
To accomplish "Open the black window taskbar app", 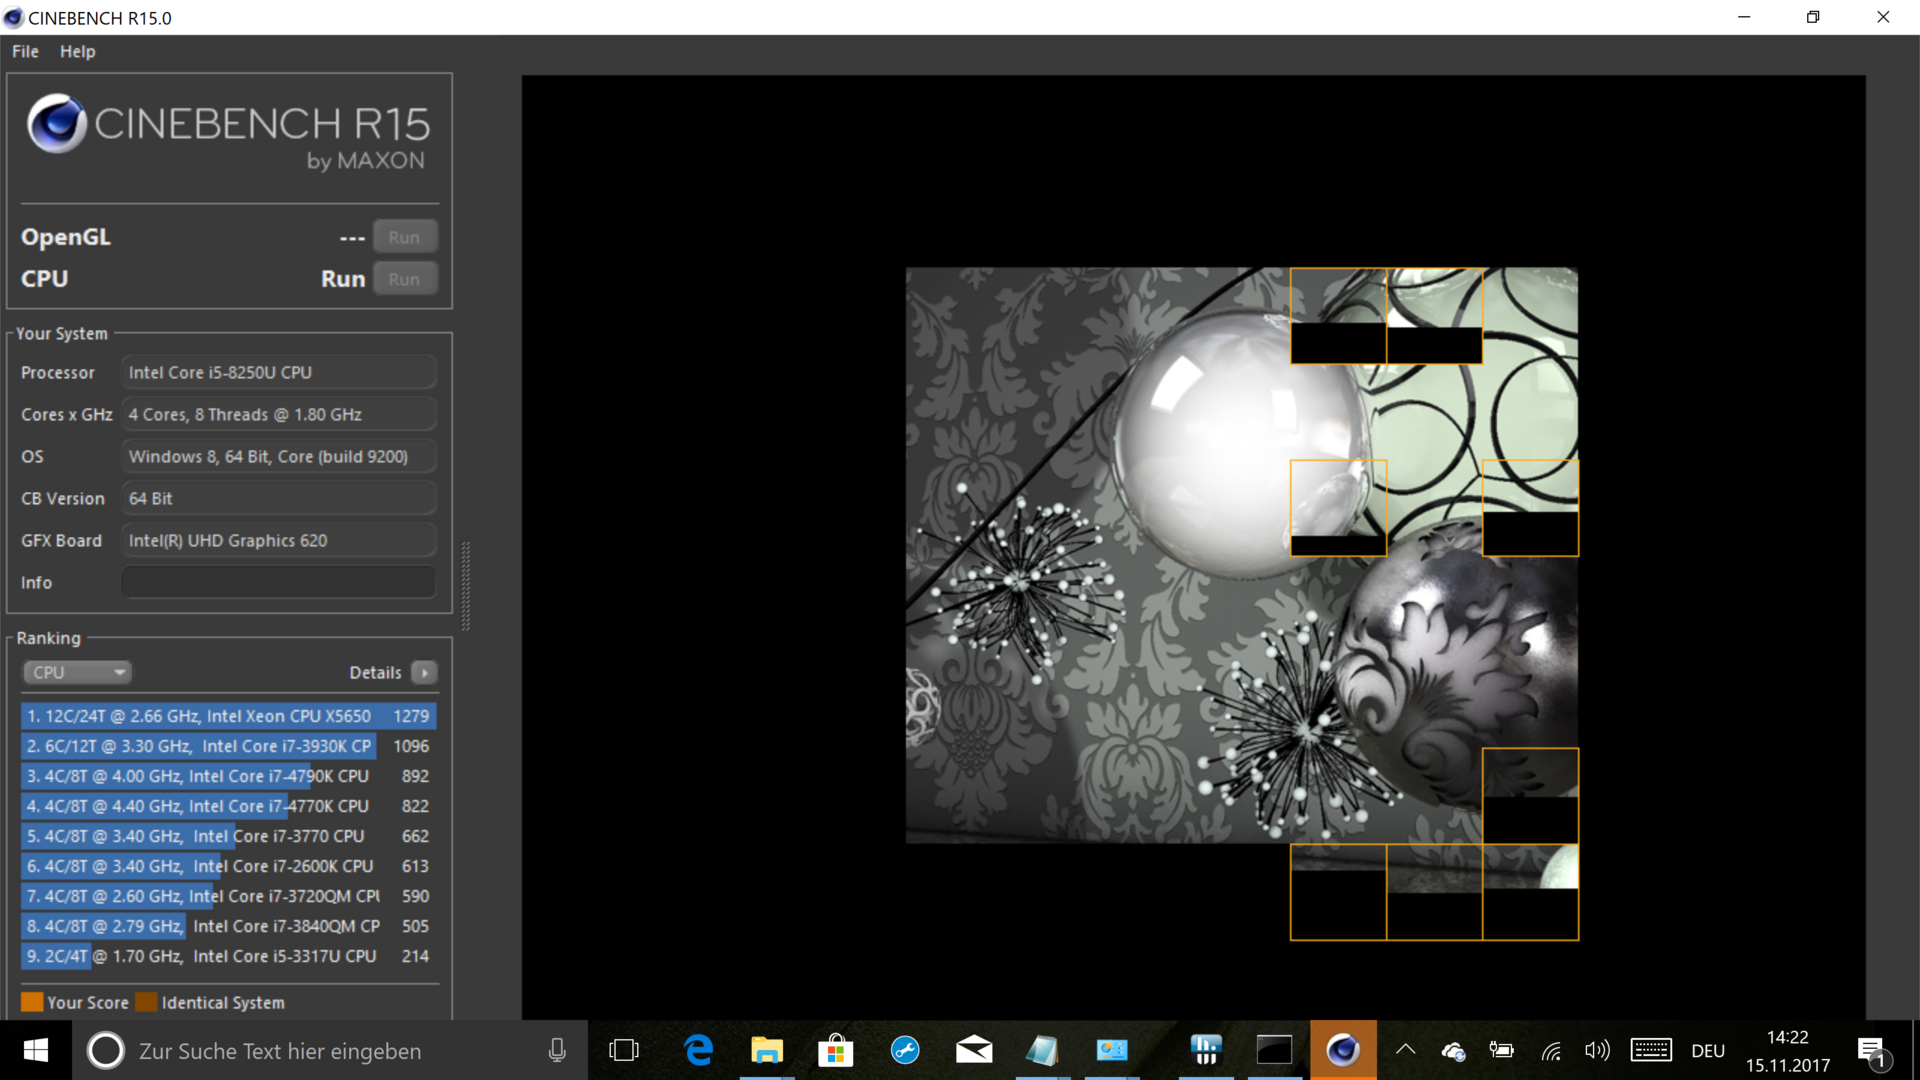I will tap(1274, 1050).
